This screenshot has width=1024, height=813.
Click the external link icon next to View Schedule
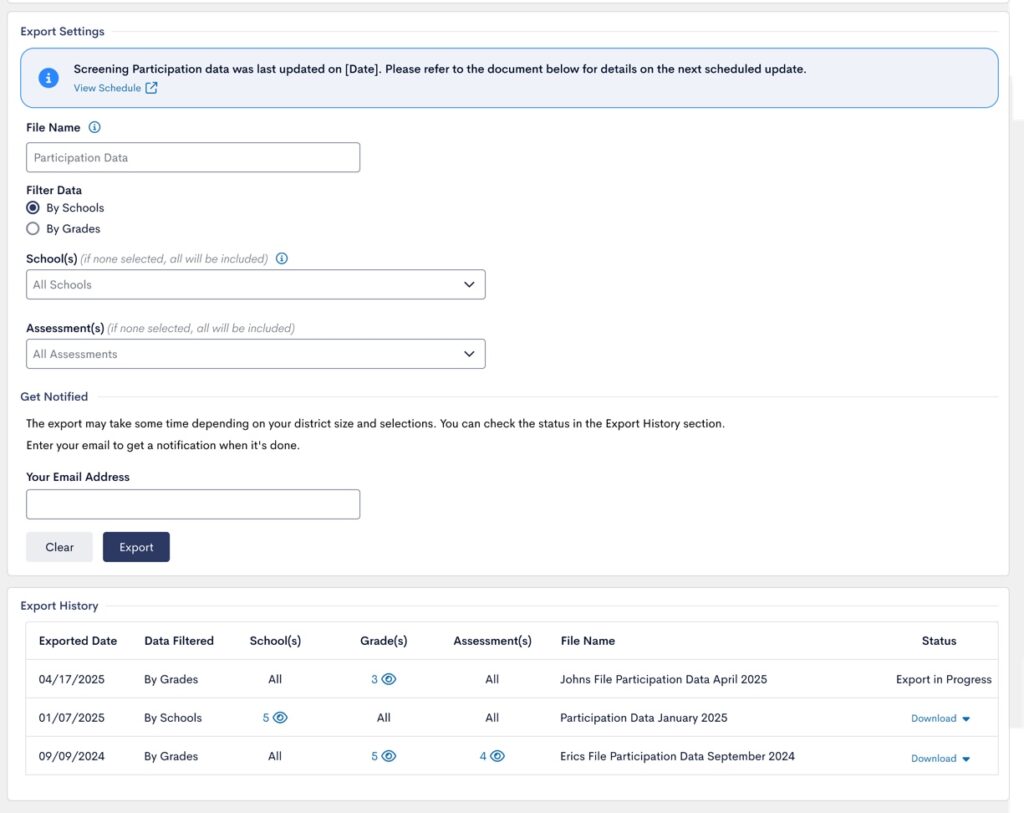153,88
